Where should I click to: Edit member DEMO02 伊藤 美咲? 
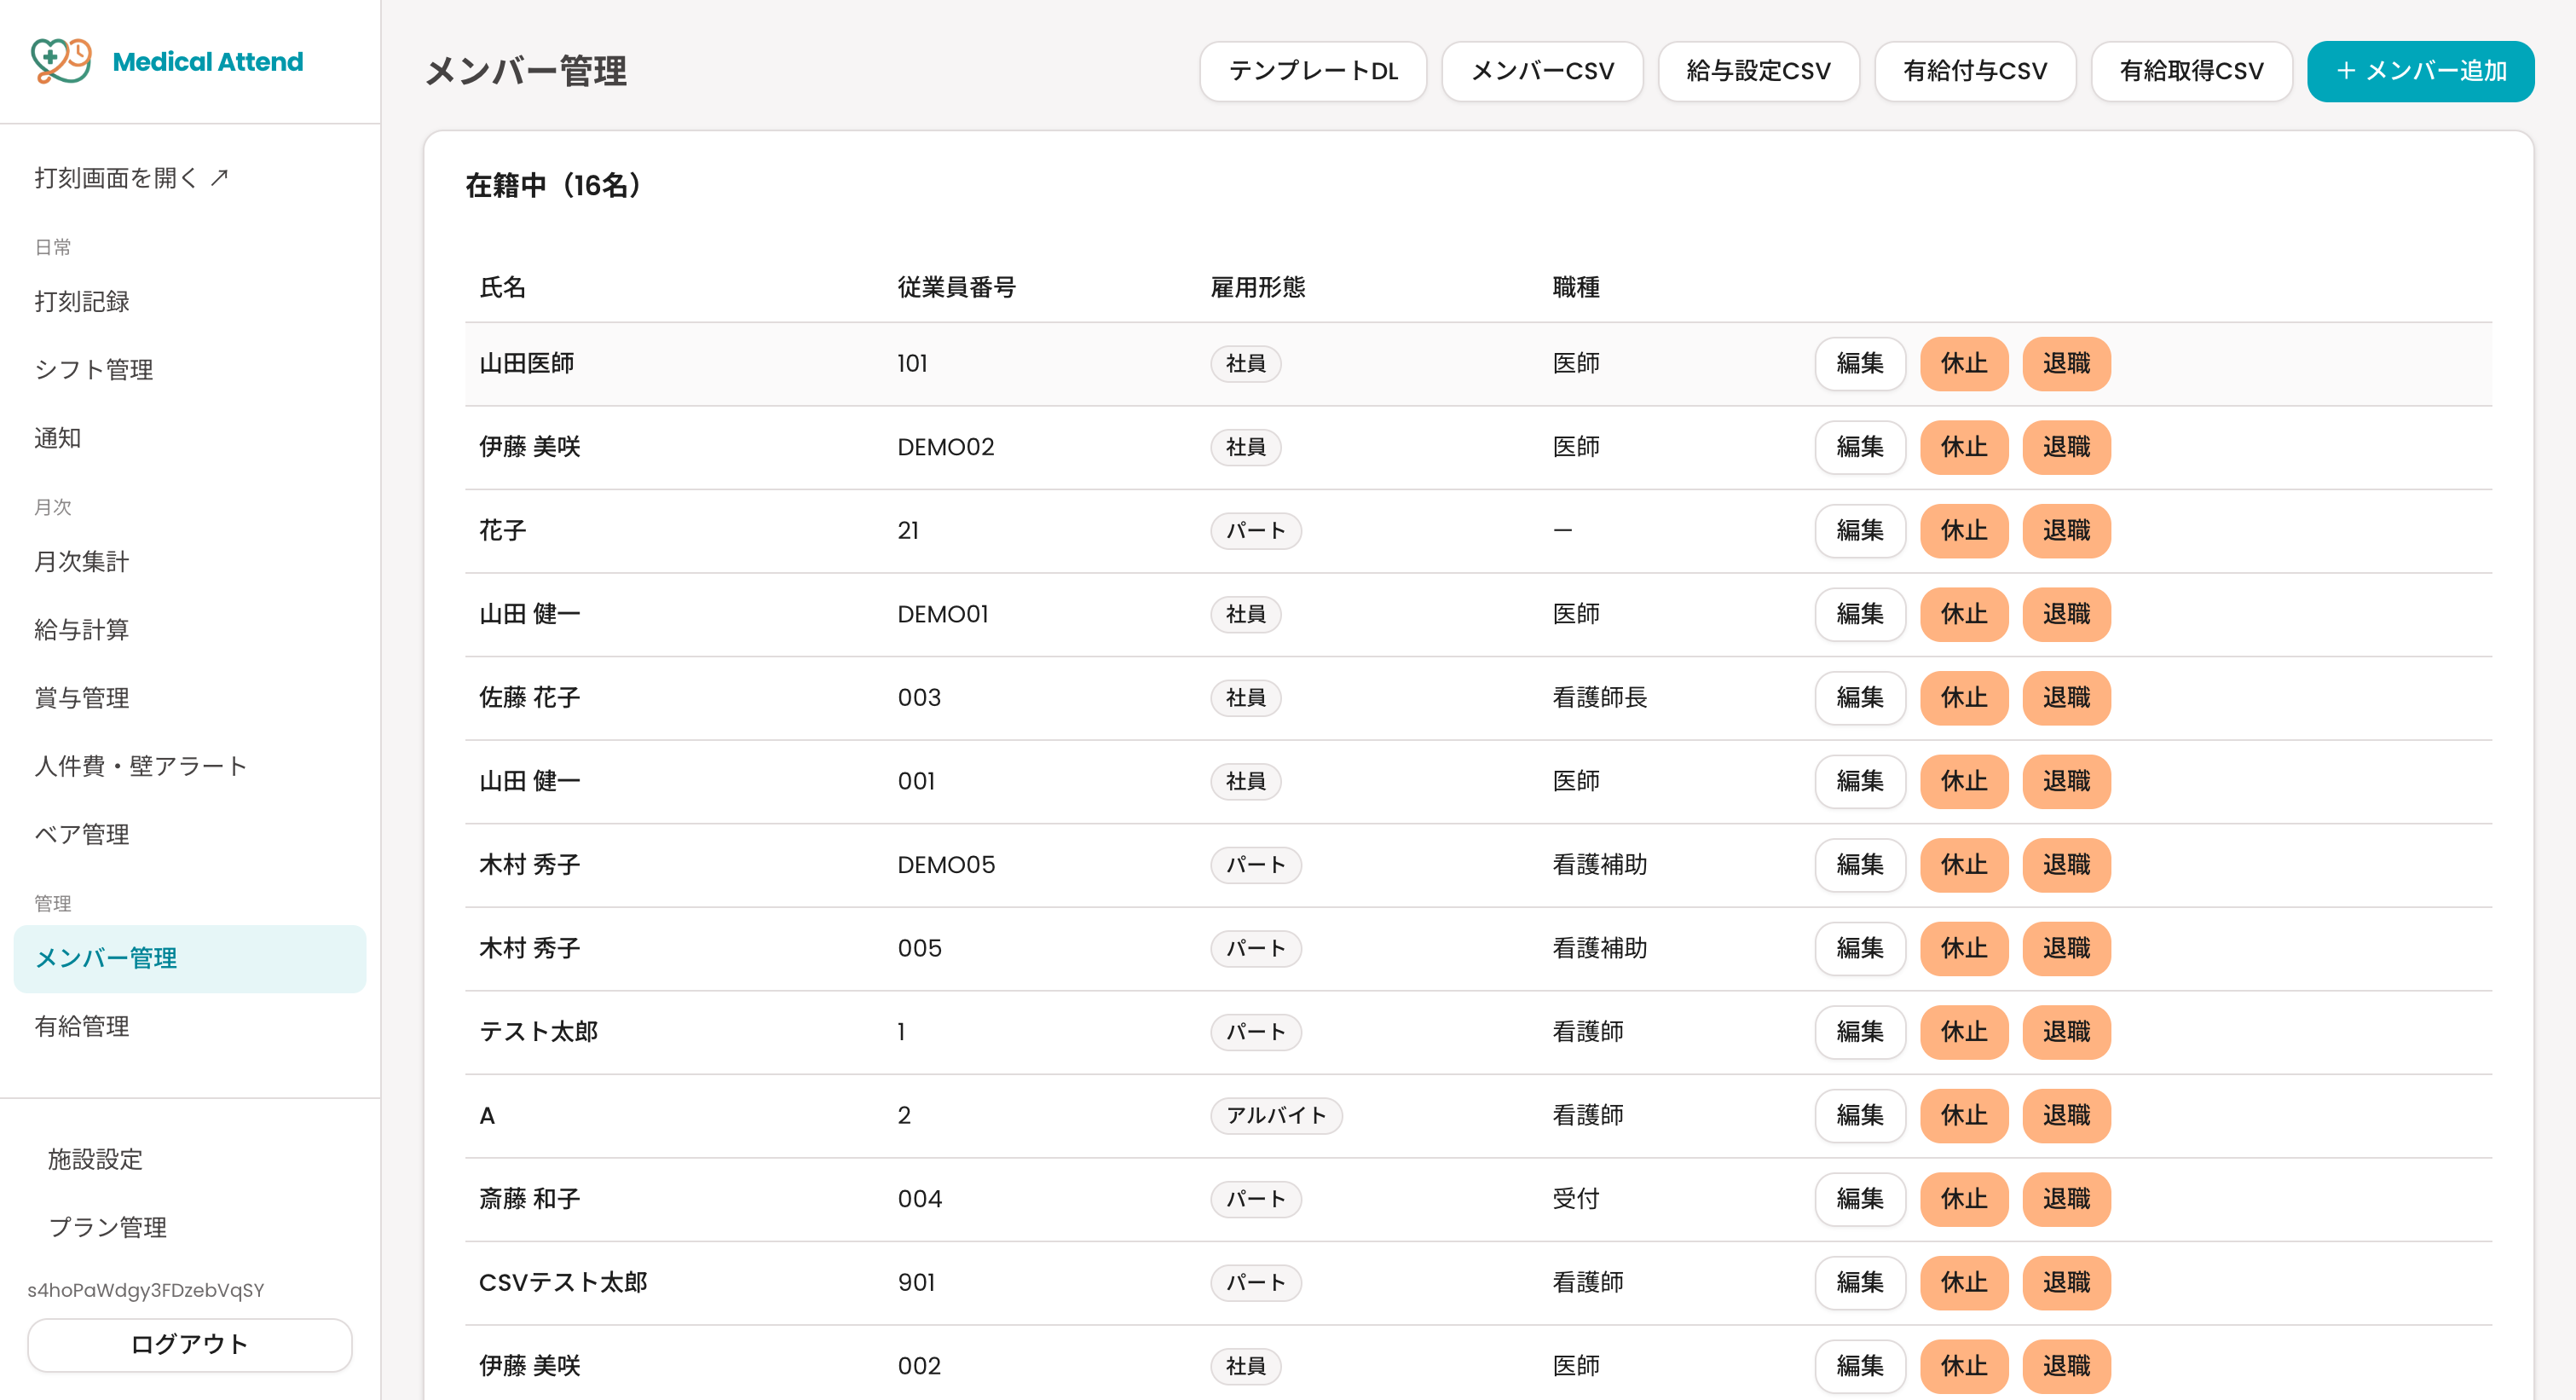click(x=1860, y=447)
